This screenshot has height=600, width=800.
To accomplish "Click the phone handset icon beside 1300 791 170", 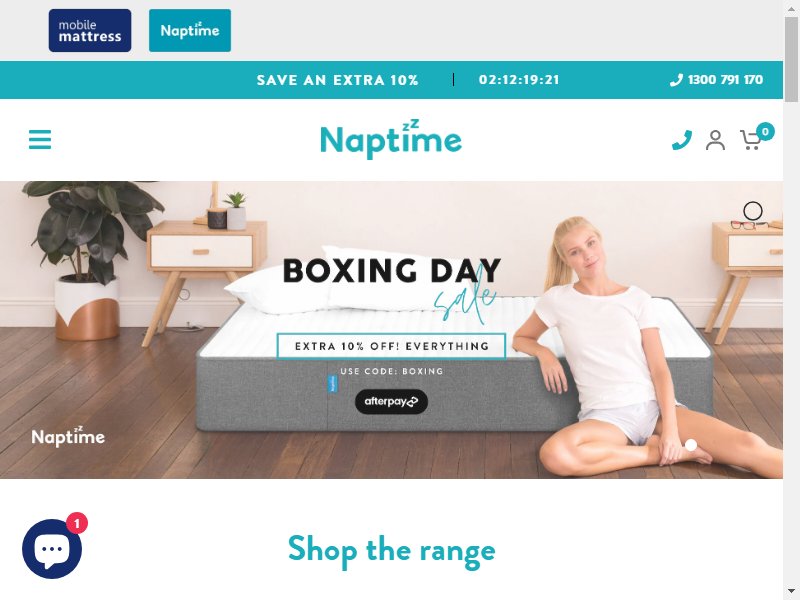I will (676, 80).
